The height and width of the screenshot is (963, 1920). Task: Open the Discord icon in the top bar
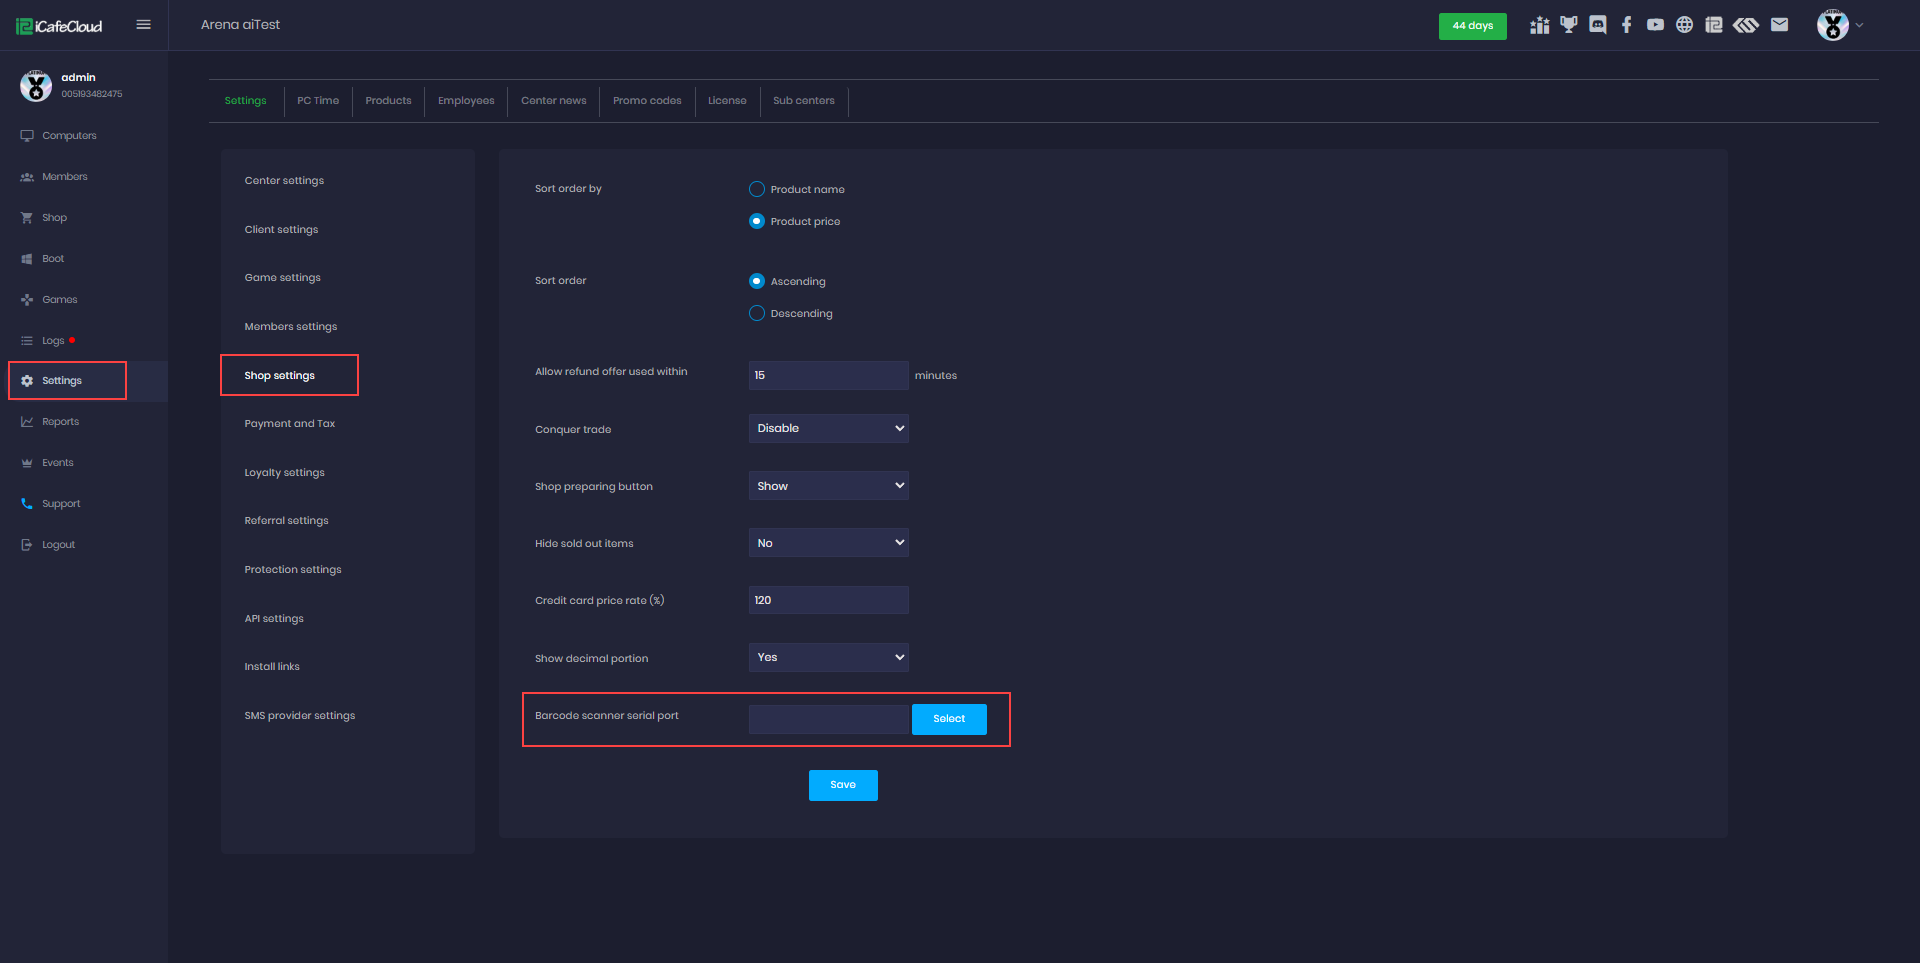(x=1597, y=25)
